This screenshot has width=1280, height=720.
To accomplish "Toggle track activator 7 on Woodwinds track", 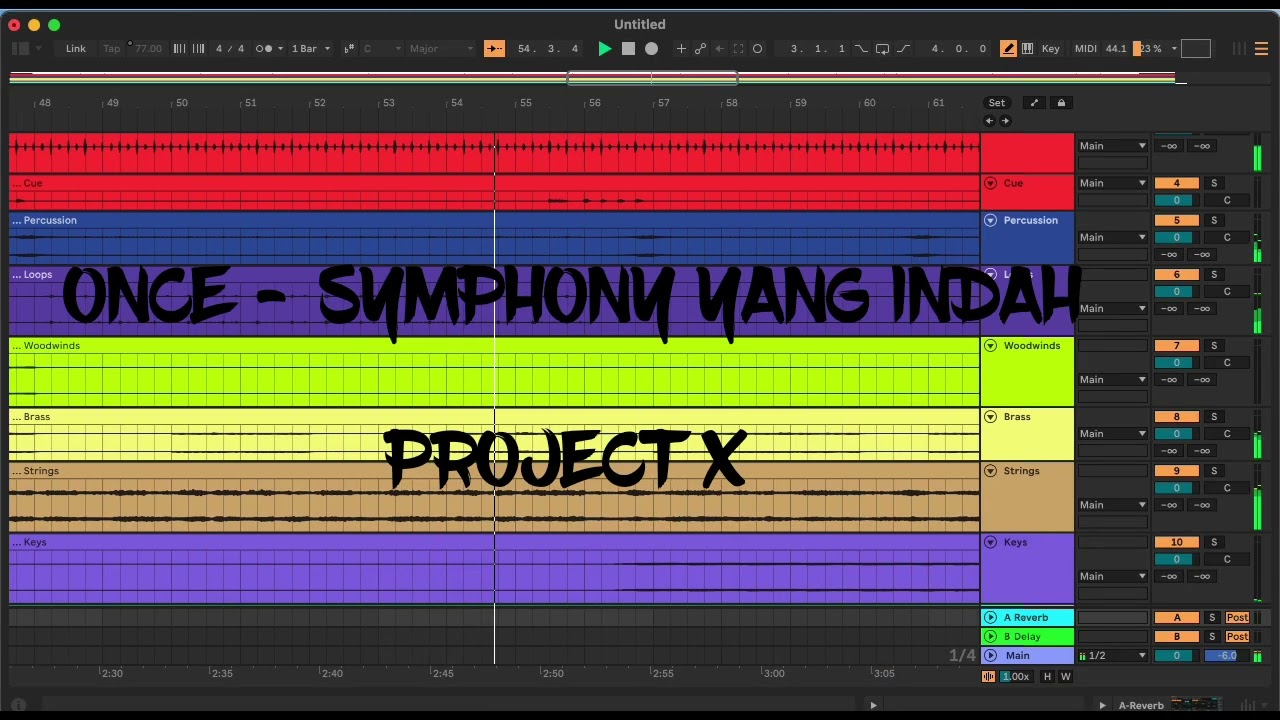I will coord(1176,345).
